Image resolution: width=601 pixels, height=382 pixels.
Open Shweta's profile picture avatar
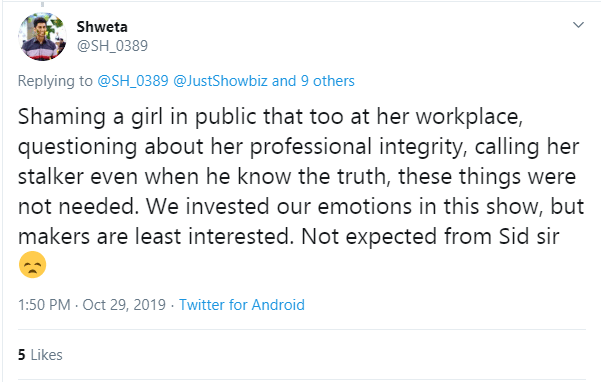coord(43,36)
